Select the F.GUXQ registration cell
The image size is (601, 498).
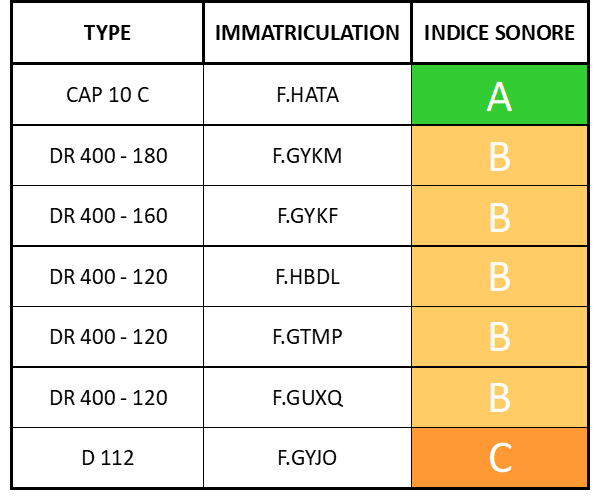[307, 397]
